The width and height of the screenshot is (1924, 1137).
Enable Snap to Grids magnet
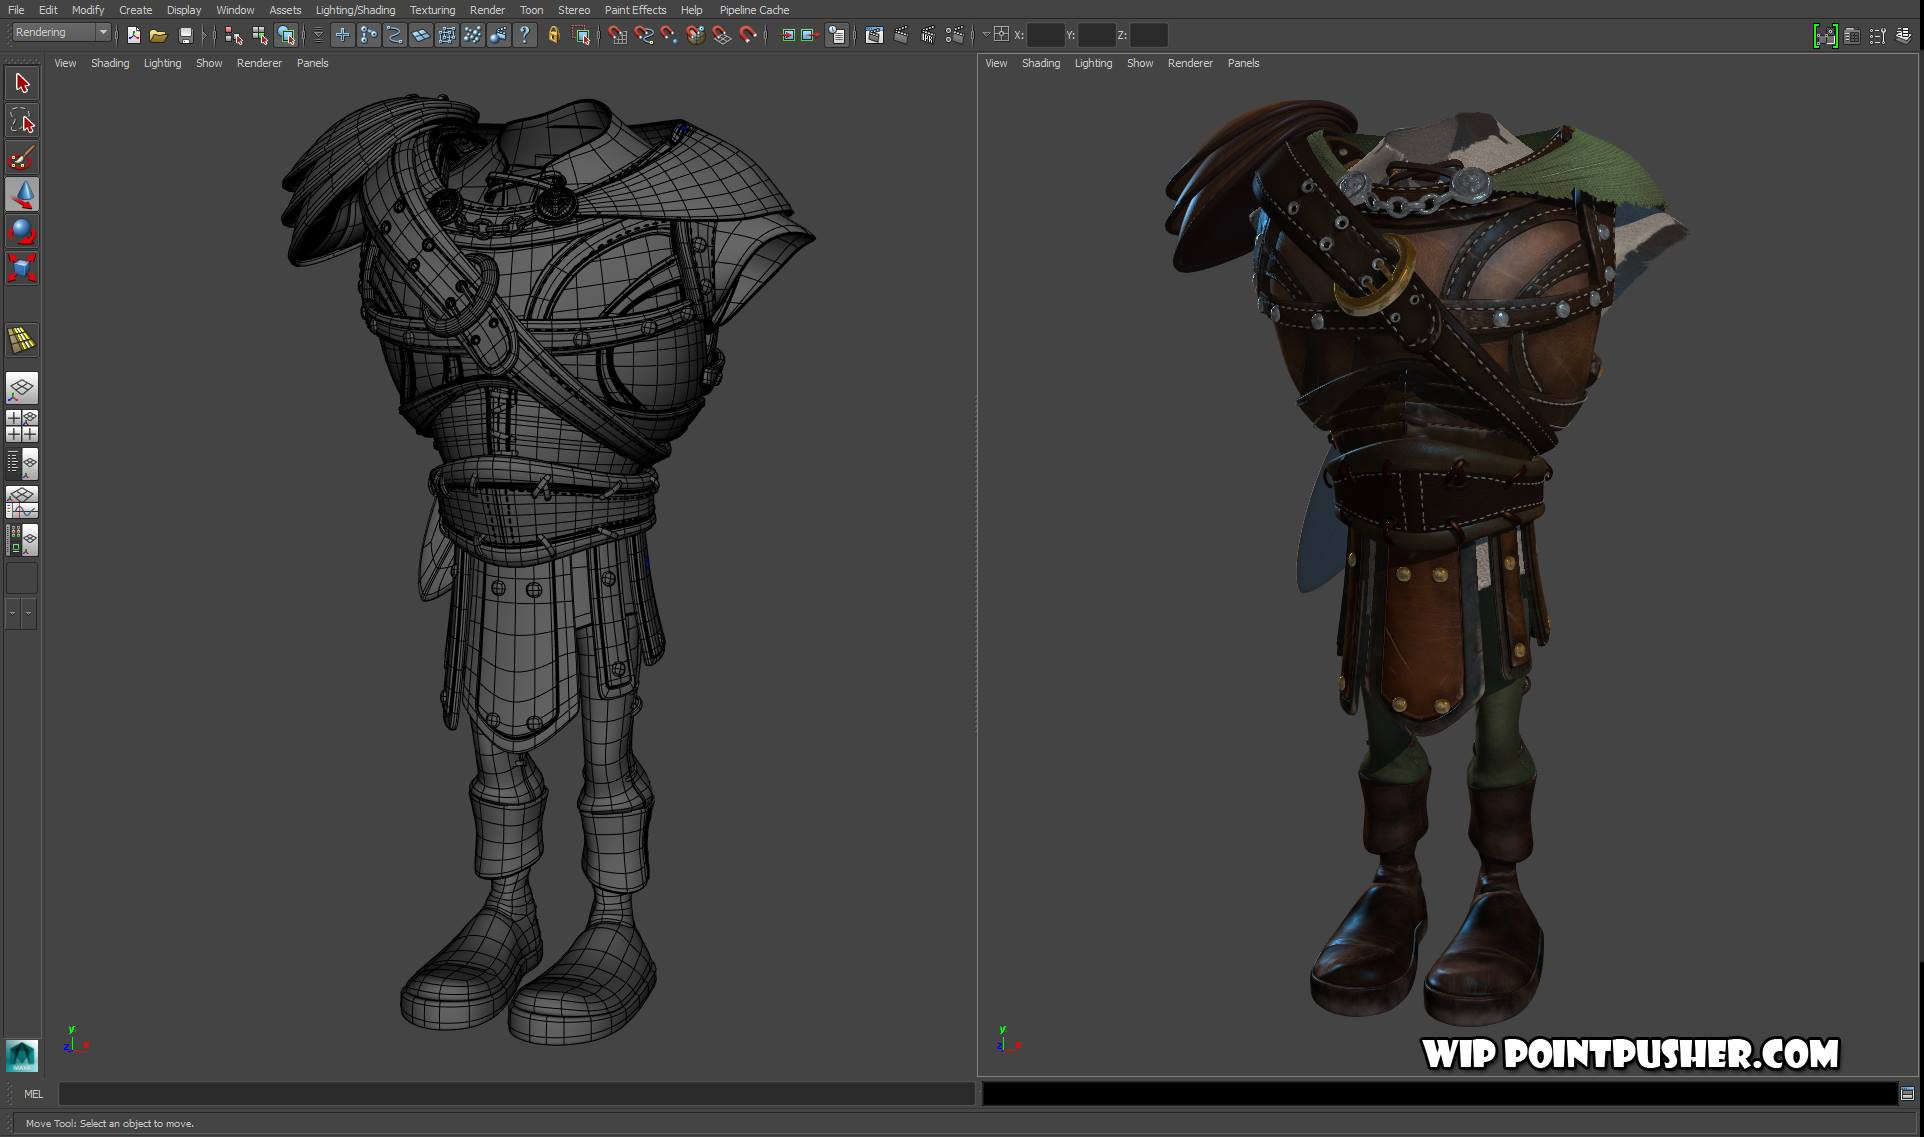coord(618,35)
